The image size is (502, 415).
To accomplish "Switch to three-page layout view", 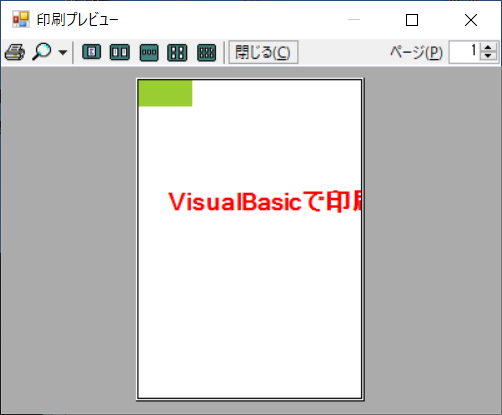I will click(x=149, y=53).
